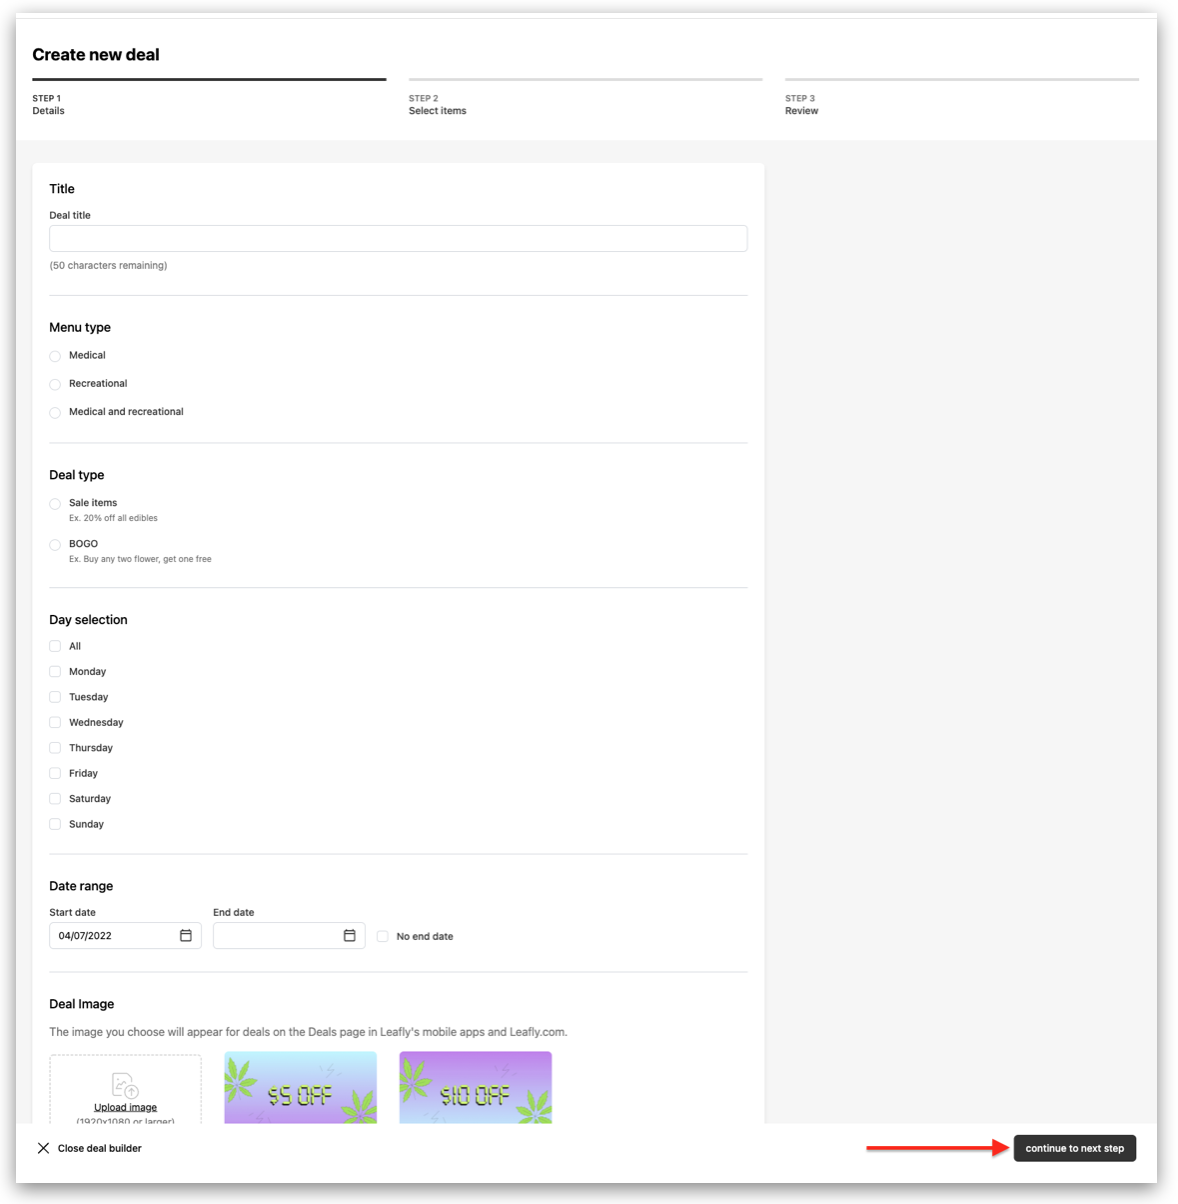Click the Upload image link
1178x1204 pixels.
125,1107
